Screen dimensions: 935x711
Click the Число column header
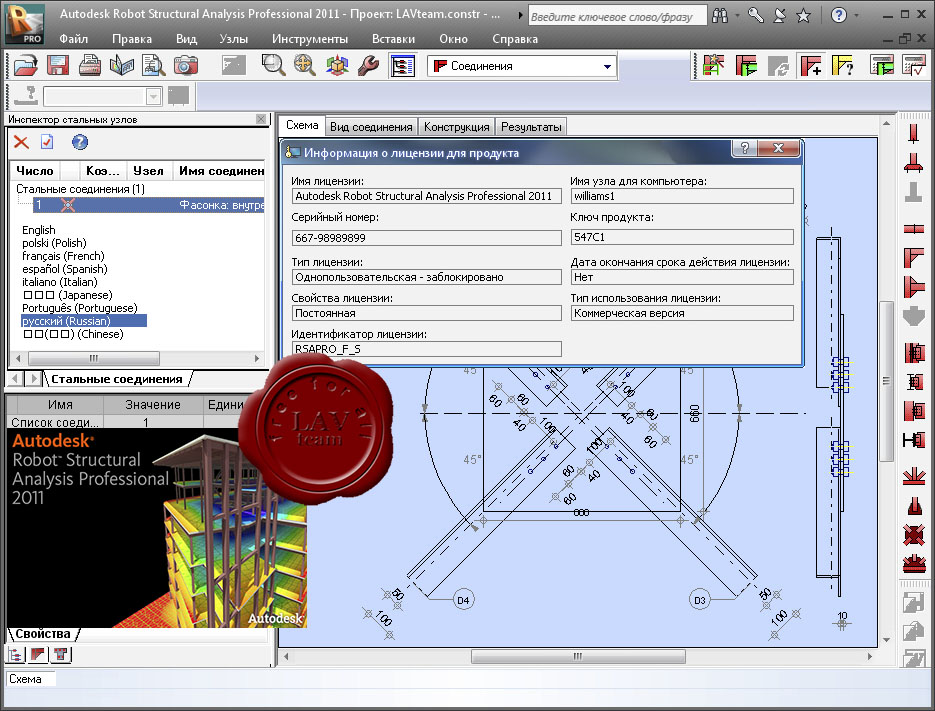tap(35, 171)
